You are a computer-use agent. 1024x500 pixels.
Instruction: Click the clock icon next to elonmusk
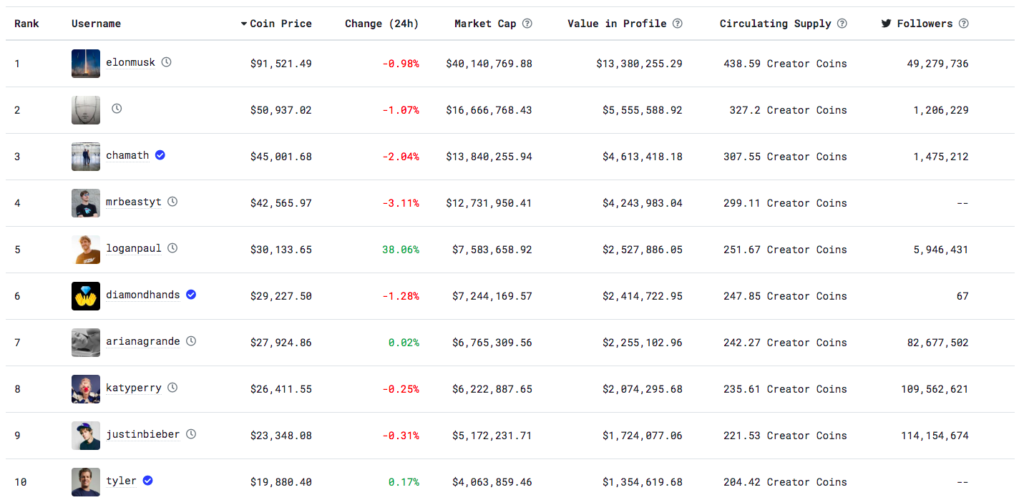[x=166, y=62]
